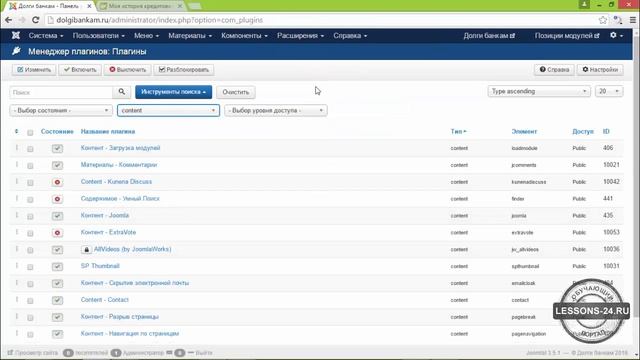
Task: Expand the Инструменты поиска button
Action: click(173, 92)
